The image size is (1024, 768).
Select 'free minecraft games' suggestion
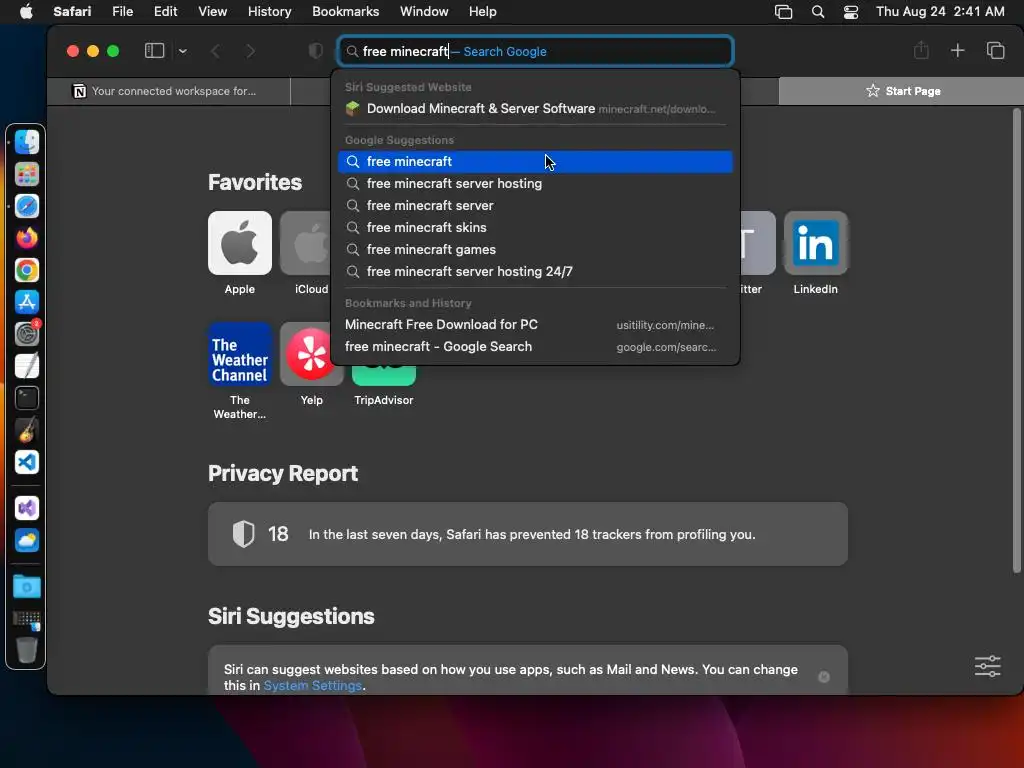pyautogui.click(x=536, y=249)
